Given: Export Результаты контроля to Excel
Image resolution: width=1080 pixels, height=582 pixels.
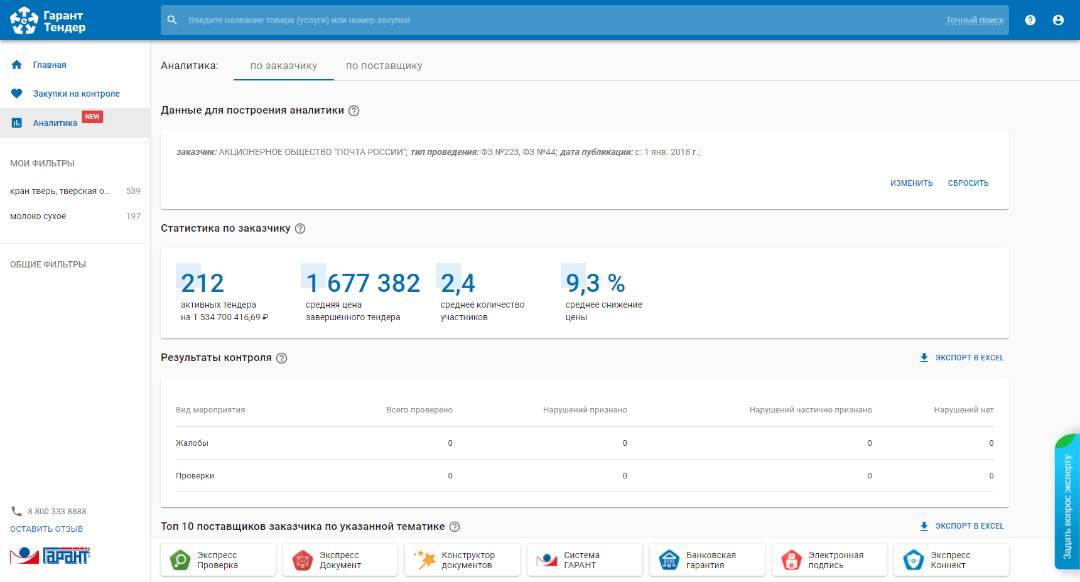Looking at the screenshot, I should coord(961,357).
